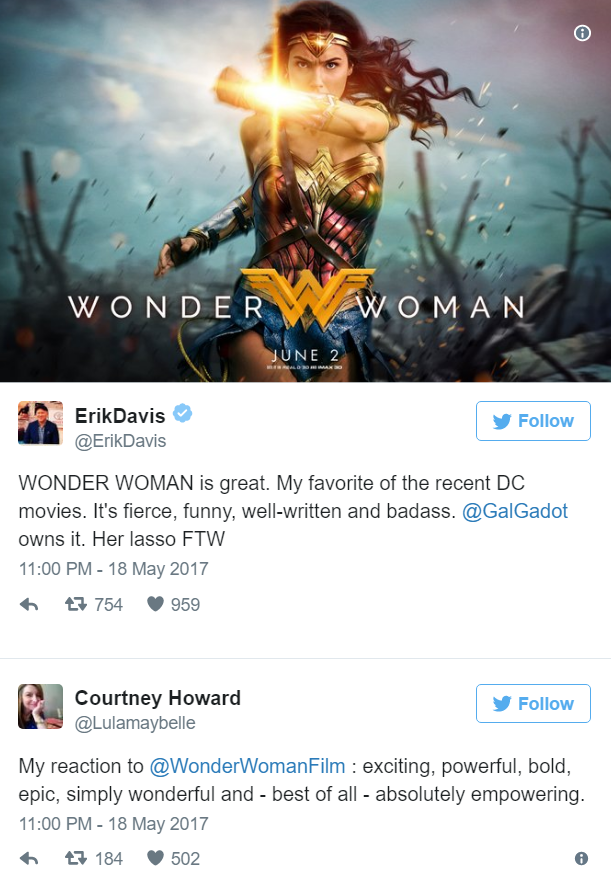This screenshot has width=611, height=881.
Task: Reply to ErikDavis's tweet
Action: [29, 605]
